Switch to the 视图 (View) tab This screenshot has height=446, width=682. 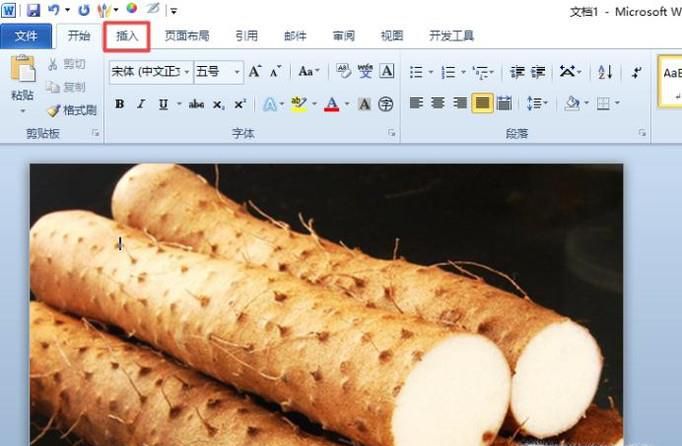pos(392,36)
